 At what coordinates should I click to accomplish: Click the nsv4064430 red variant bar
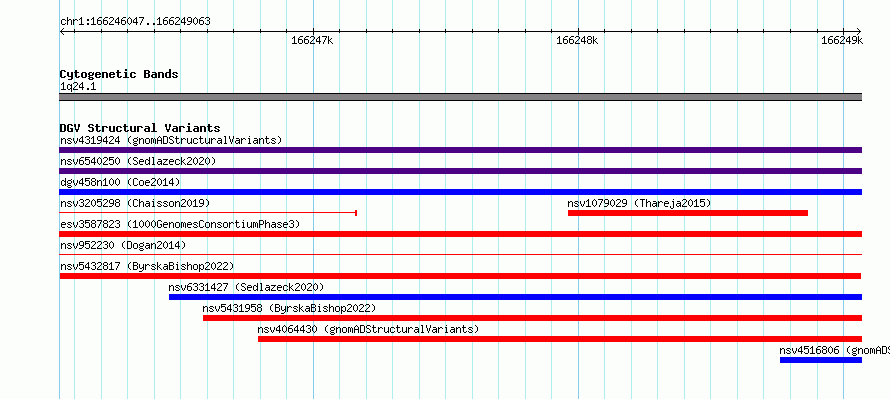(x=560, y=339)
